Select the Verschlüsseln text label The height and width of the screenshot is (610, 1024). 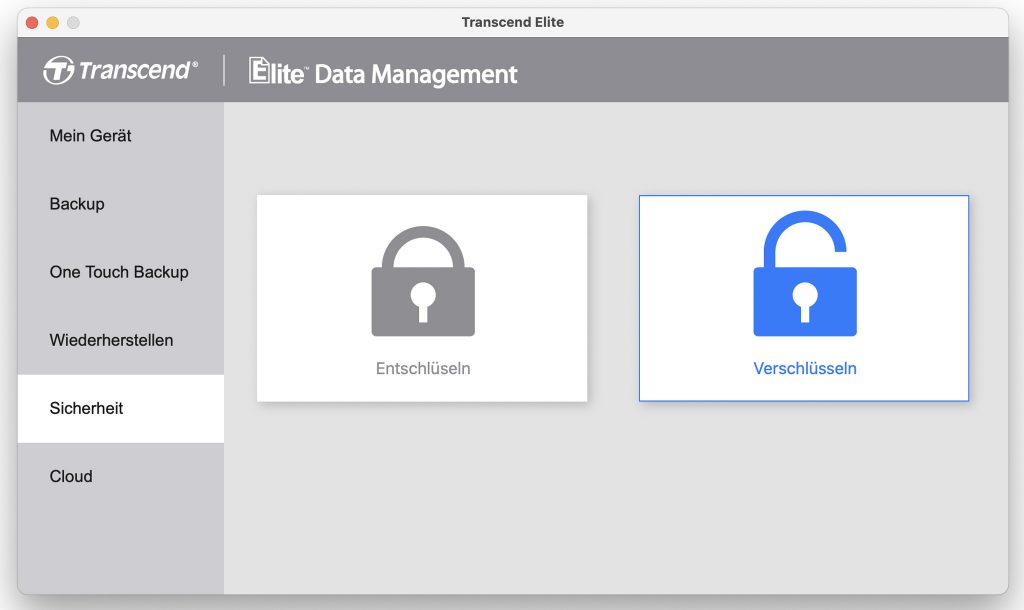point(805,368)
